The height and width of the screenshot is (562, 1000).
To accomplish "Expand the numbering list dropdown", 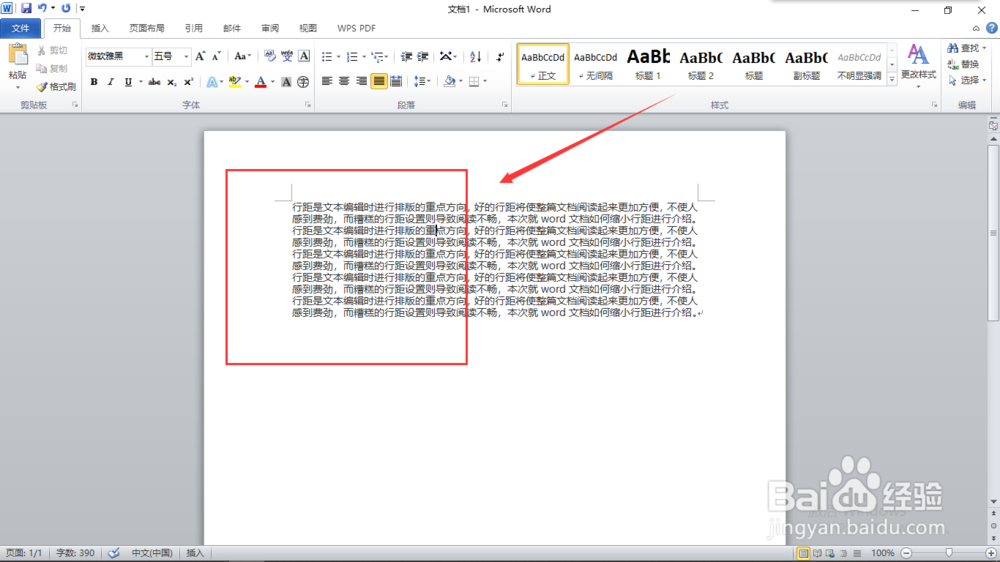I will click(364, 57).
